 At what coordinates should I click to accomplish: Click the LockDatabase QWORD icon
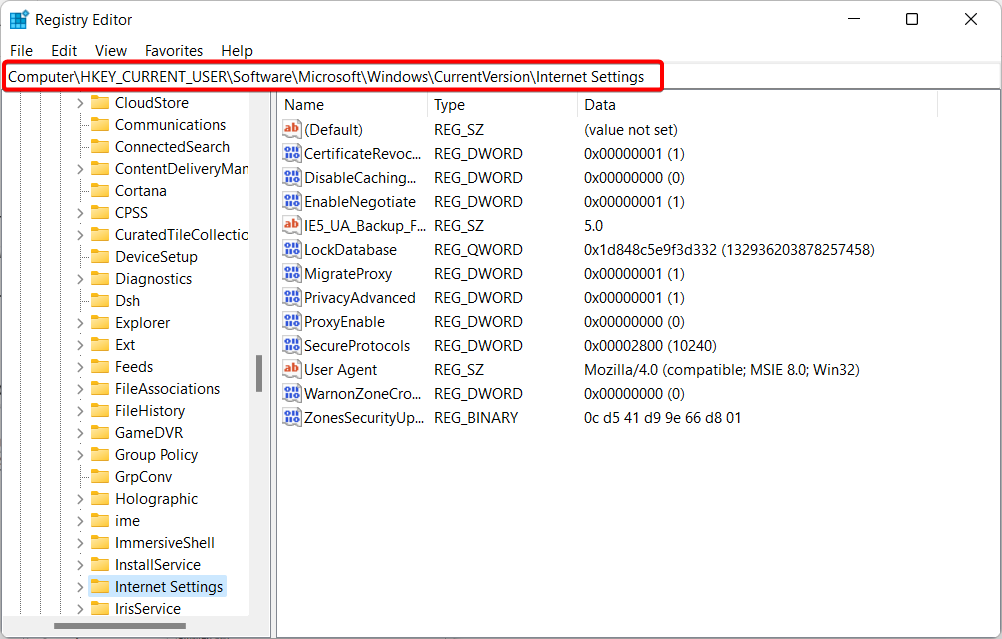291,249
